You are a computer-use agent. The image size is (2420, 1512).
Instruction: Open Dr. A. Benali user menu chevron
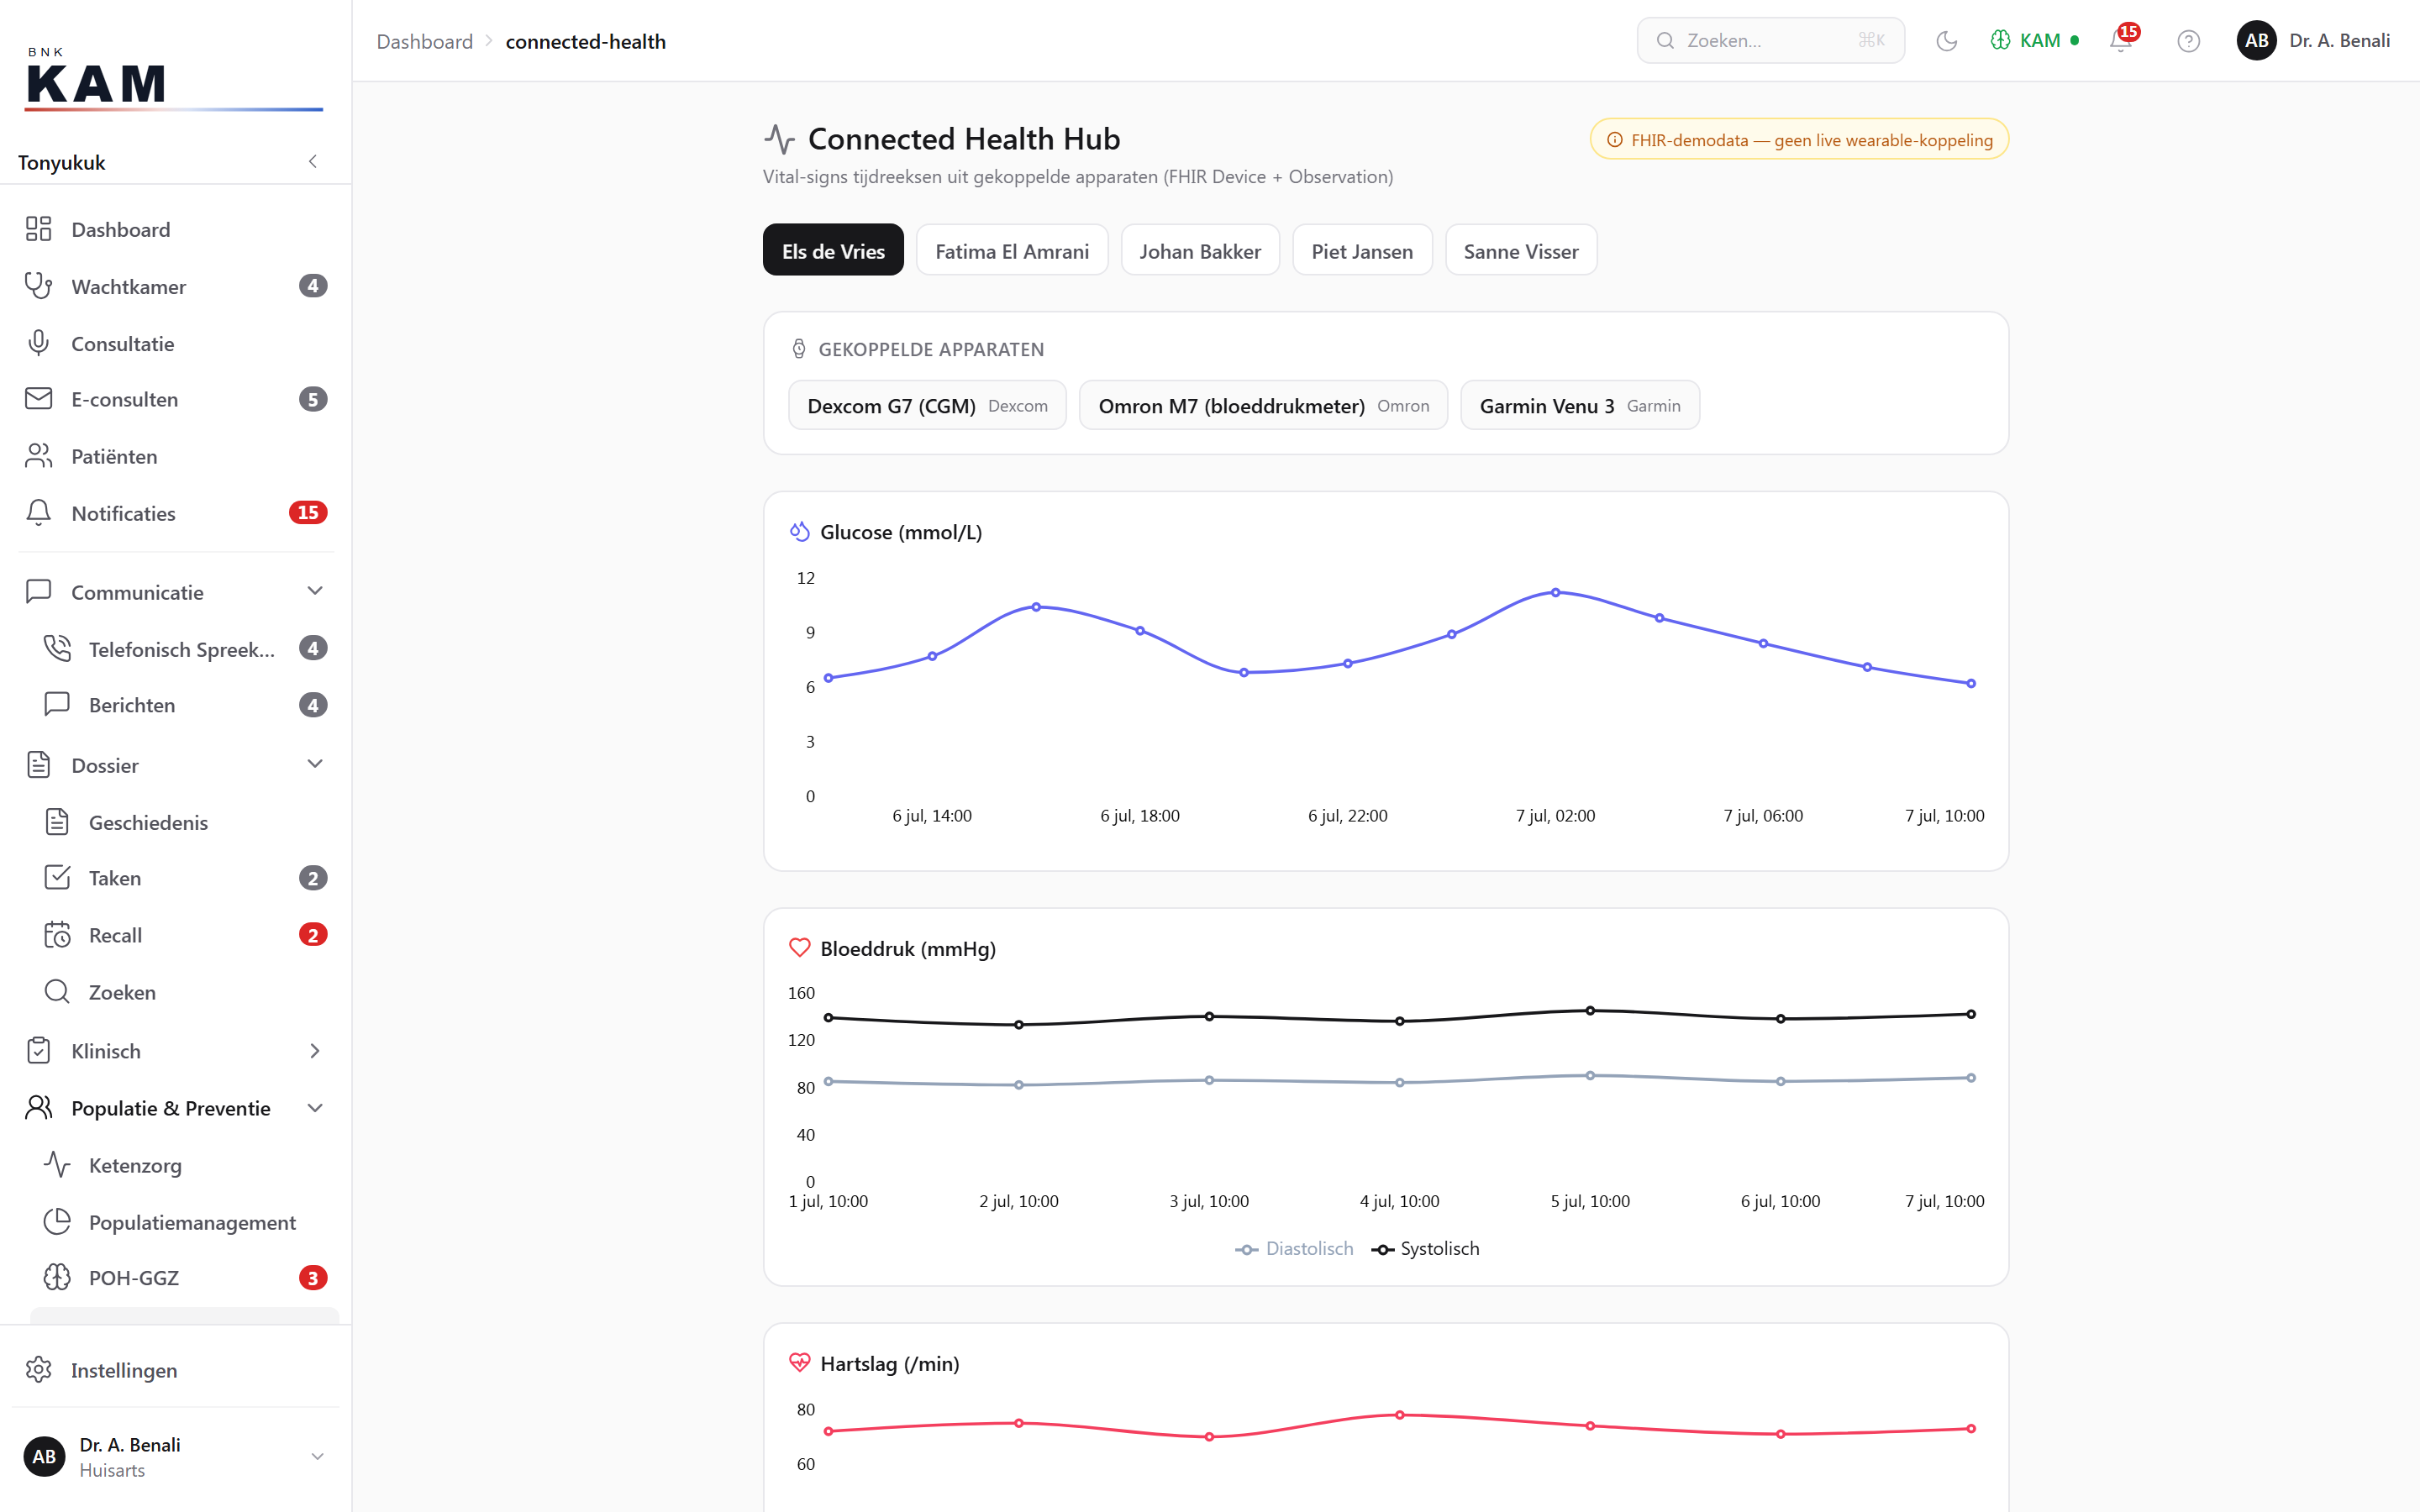(317, 1457)
